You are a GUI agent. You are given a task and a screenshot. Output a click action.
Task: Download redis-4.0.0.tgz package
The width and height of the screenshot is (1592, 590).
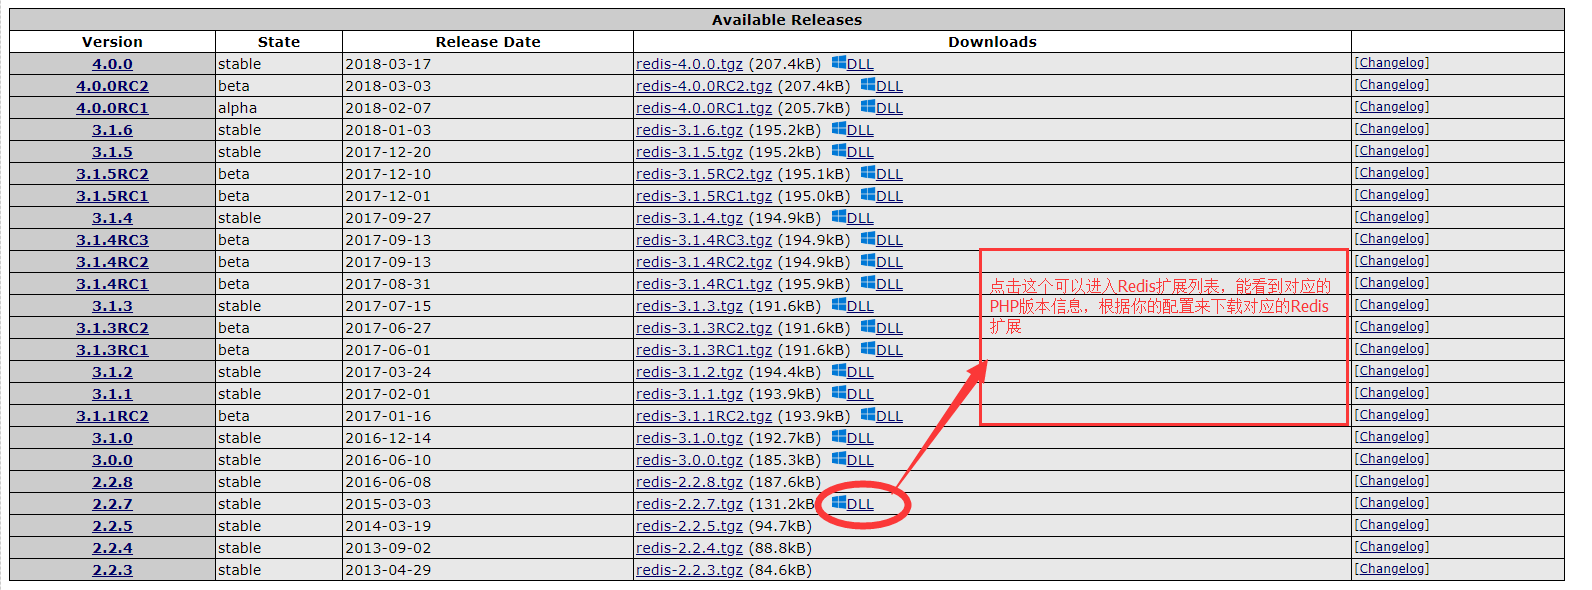click(x=689, y=64)
